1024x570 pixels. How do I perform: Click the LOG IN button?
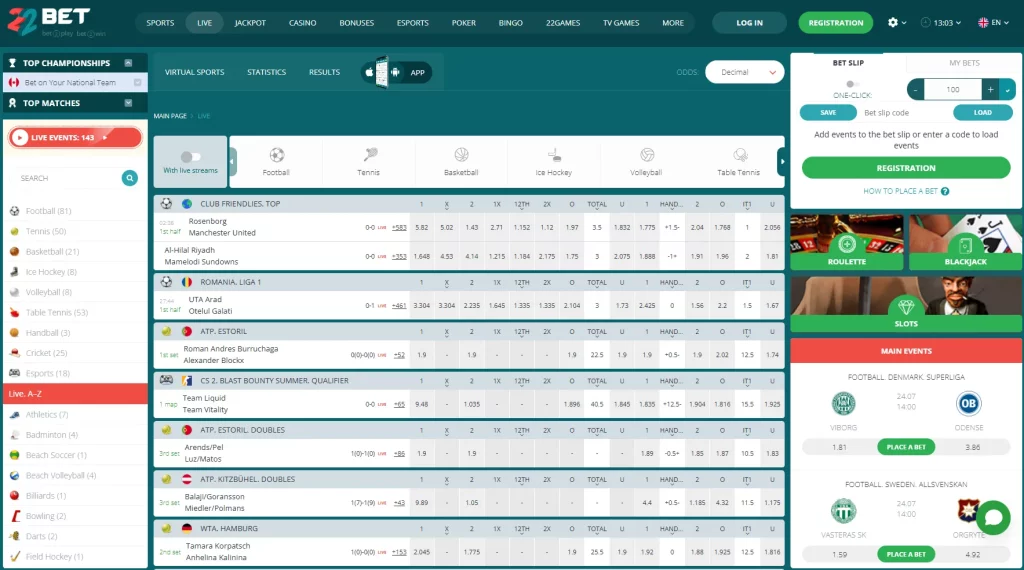click(x=749, y=23)
